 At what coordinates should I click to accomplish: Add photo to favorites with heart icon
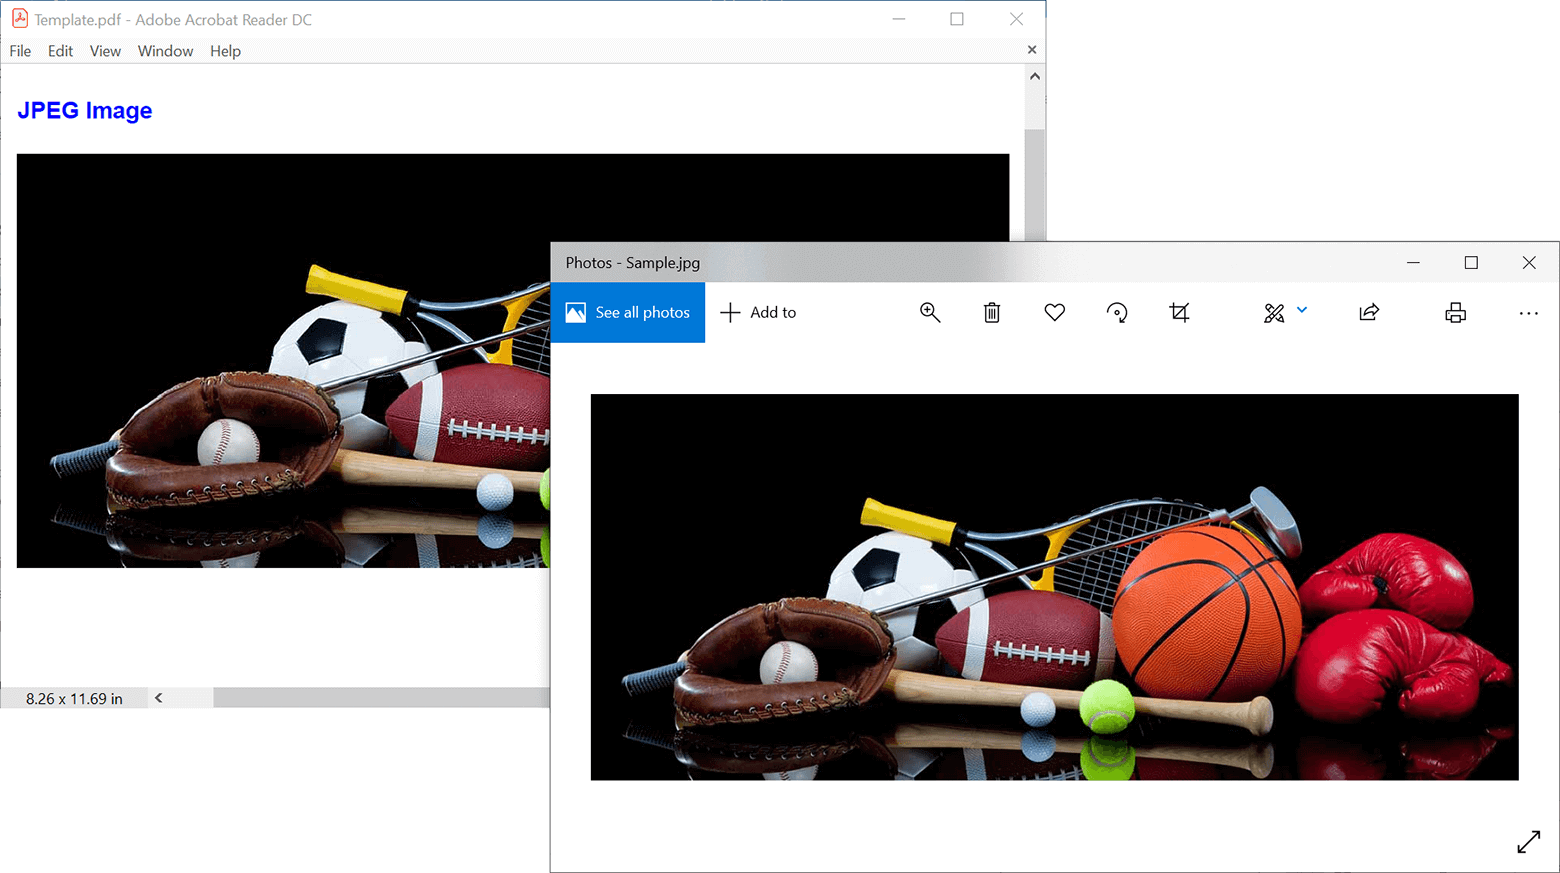tap(1054, 313)
